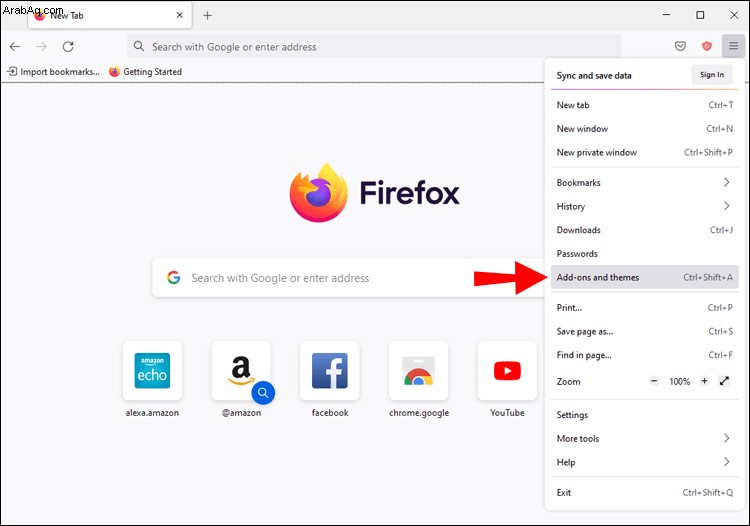Open a new tab with plus button

click(x=208, y=15)
